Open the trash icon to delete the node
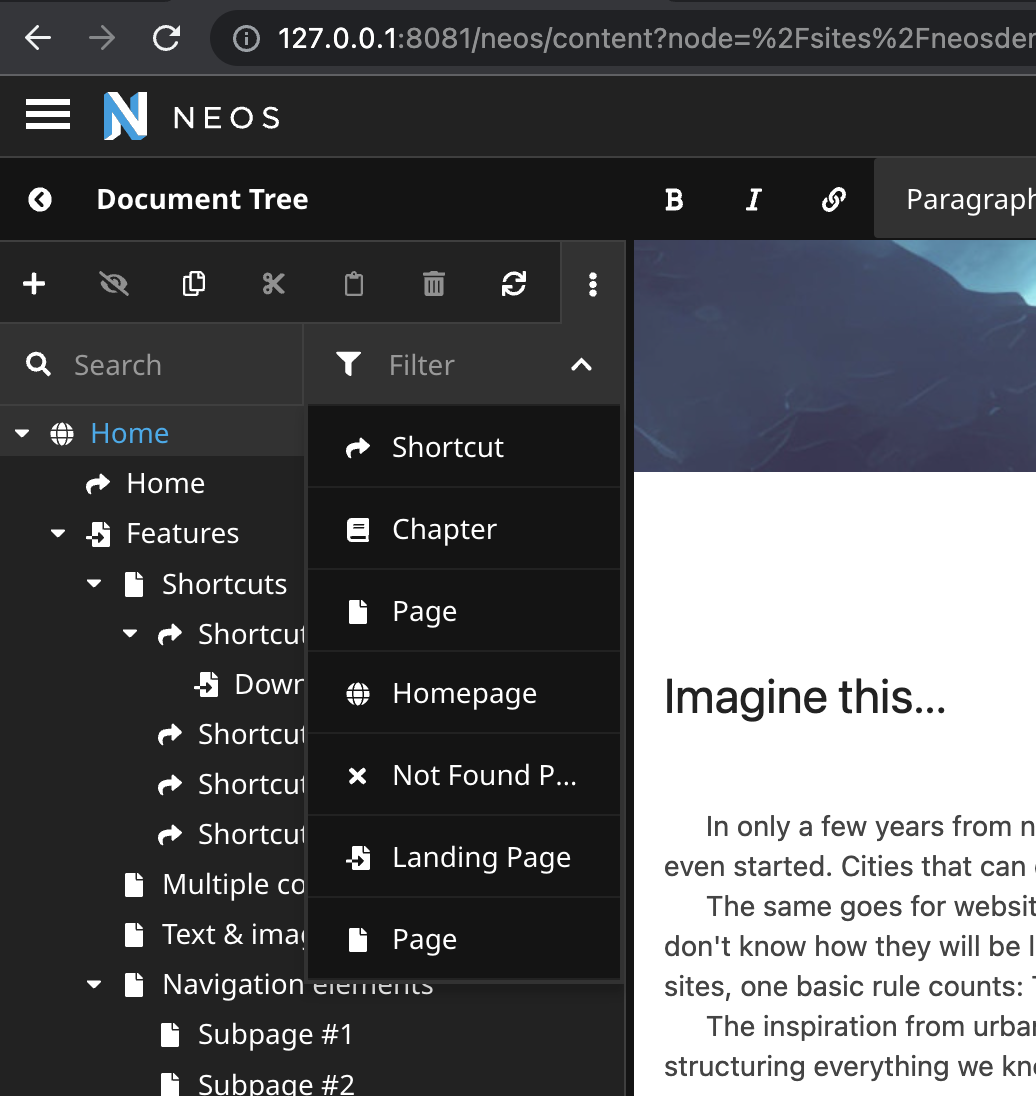The width and height of the screenshot is (1036, 1096). pyautogui.click(x=433, y=283)
